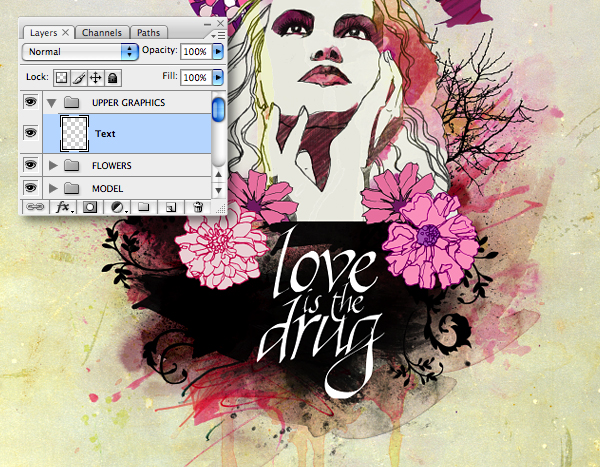
Task: Open the Layers panel options menu
Action: [218, 36]
